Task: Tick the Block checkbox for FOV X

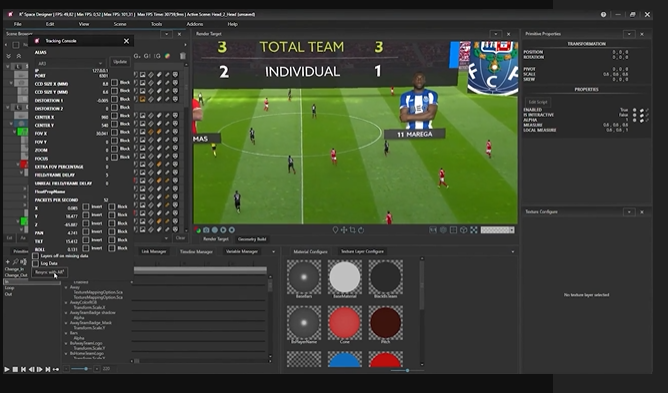Action: point(114,133)
